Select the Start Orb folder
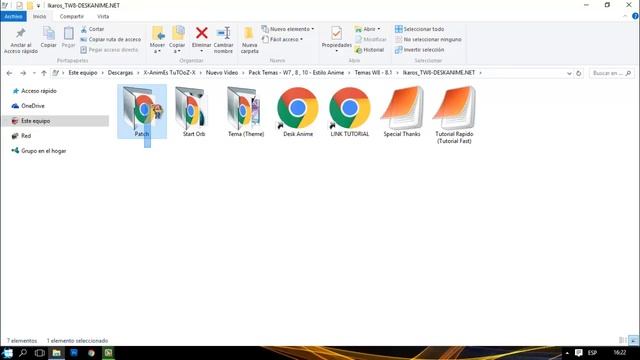The width and height of the screenshot is (640, 360). (194, 111)
